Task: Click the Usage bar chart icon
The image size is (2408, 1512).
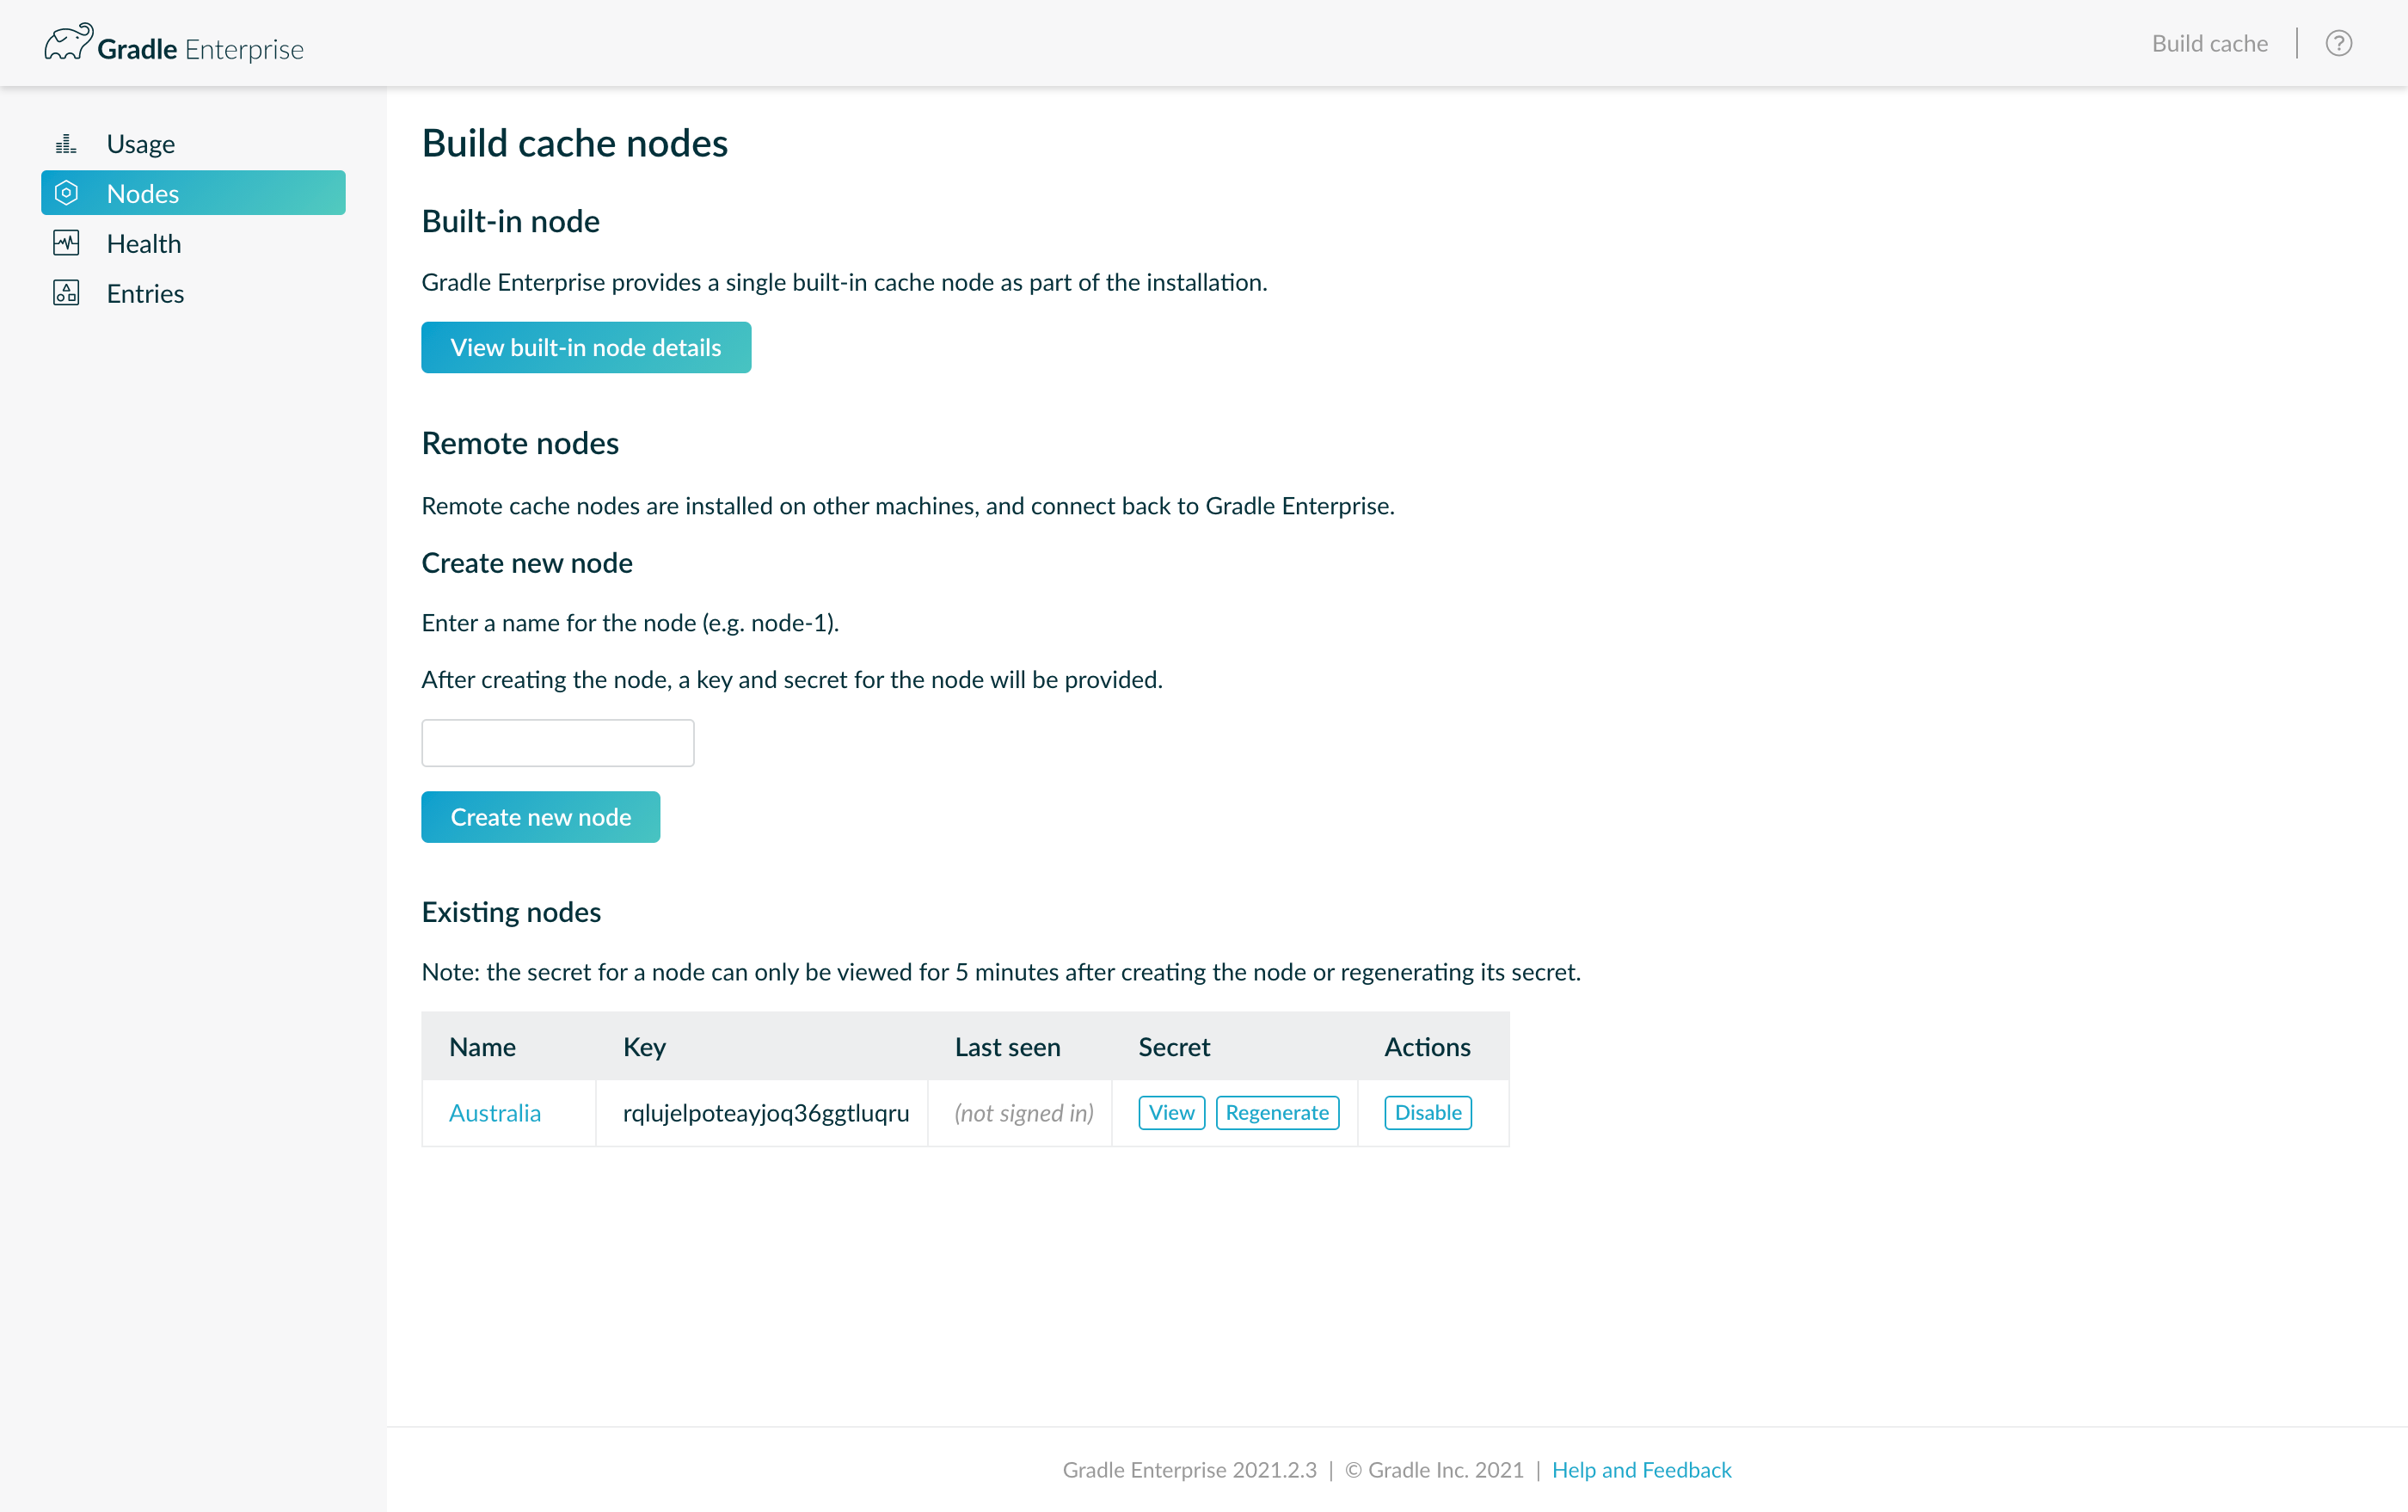Action: pos(66,144)
